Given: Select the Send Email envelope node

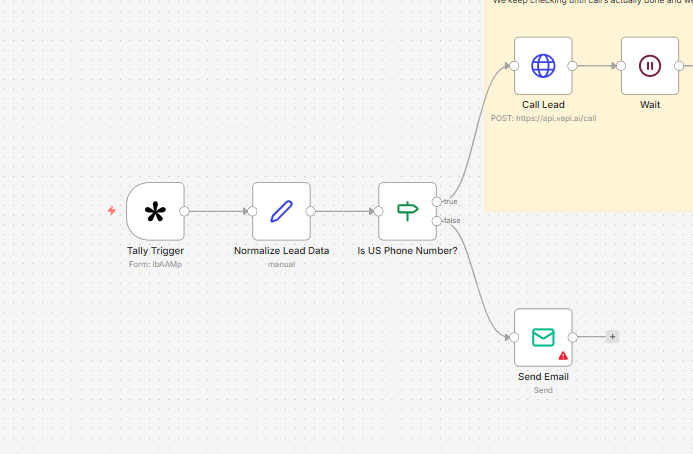Looking at the screenshot, I should pos(543,337).
